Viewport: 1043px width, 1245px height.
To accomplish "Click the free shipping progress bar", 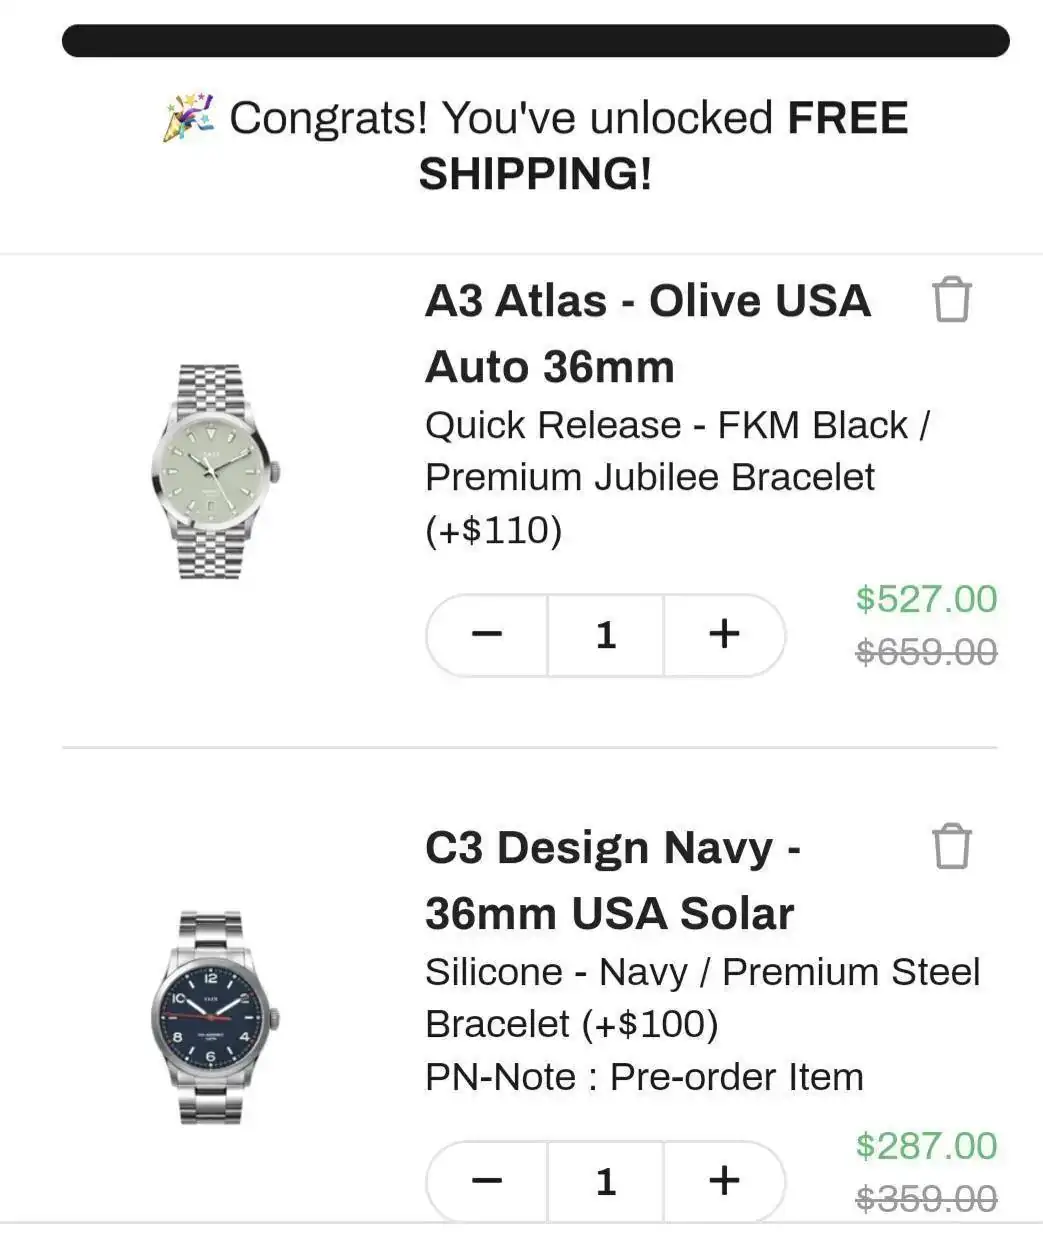I will pos(535,41).
